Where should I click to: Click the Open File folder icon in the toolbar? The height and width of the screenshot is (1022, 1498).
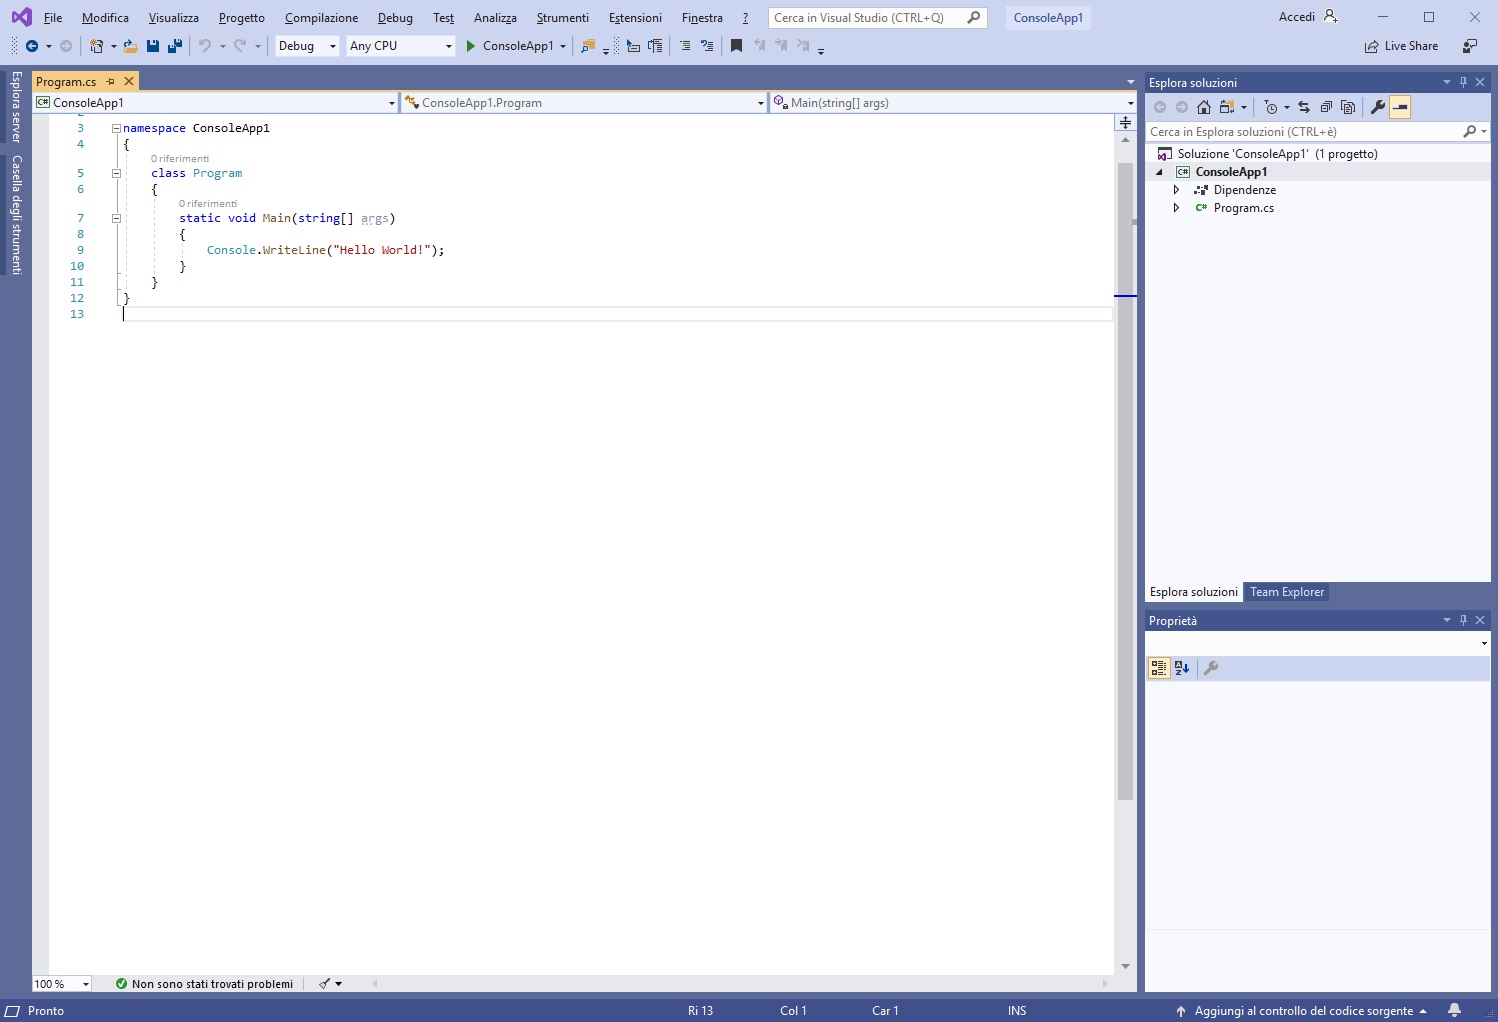coord(130,46)
